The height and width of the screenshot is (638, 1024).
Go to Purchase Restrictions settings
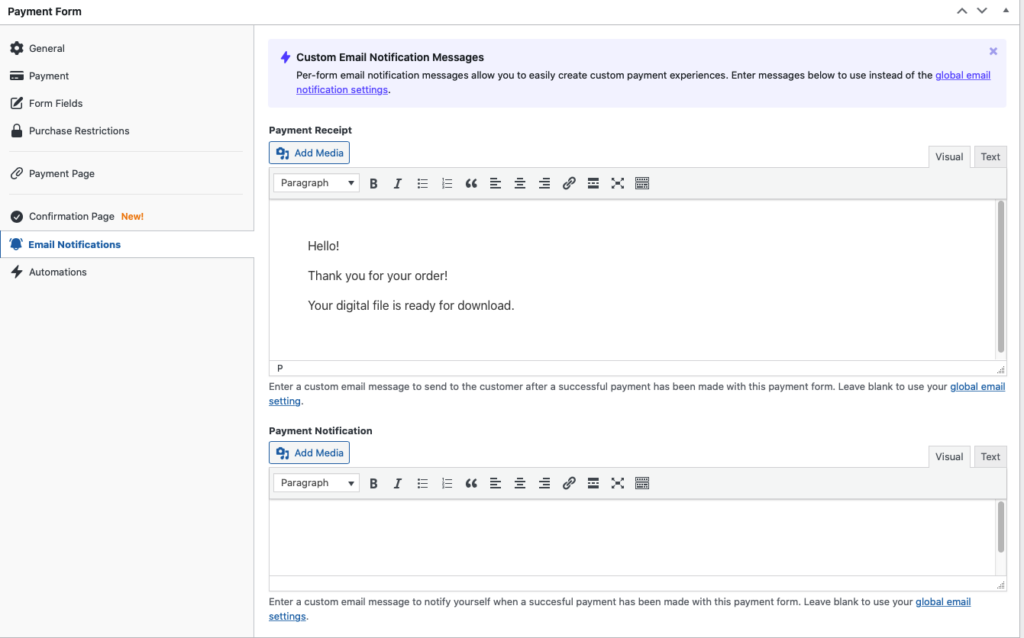[x=79, y=131]
